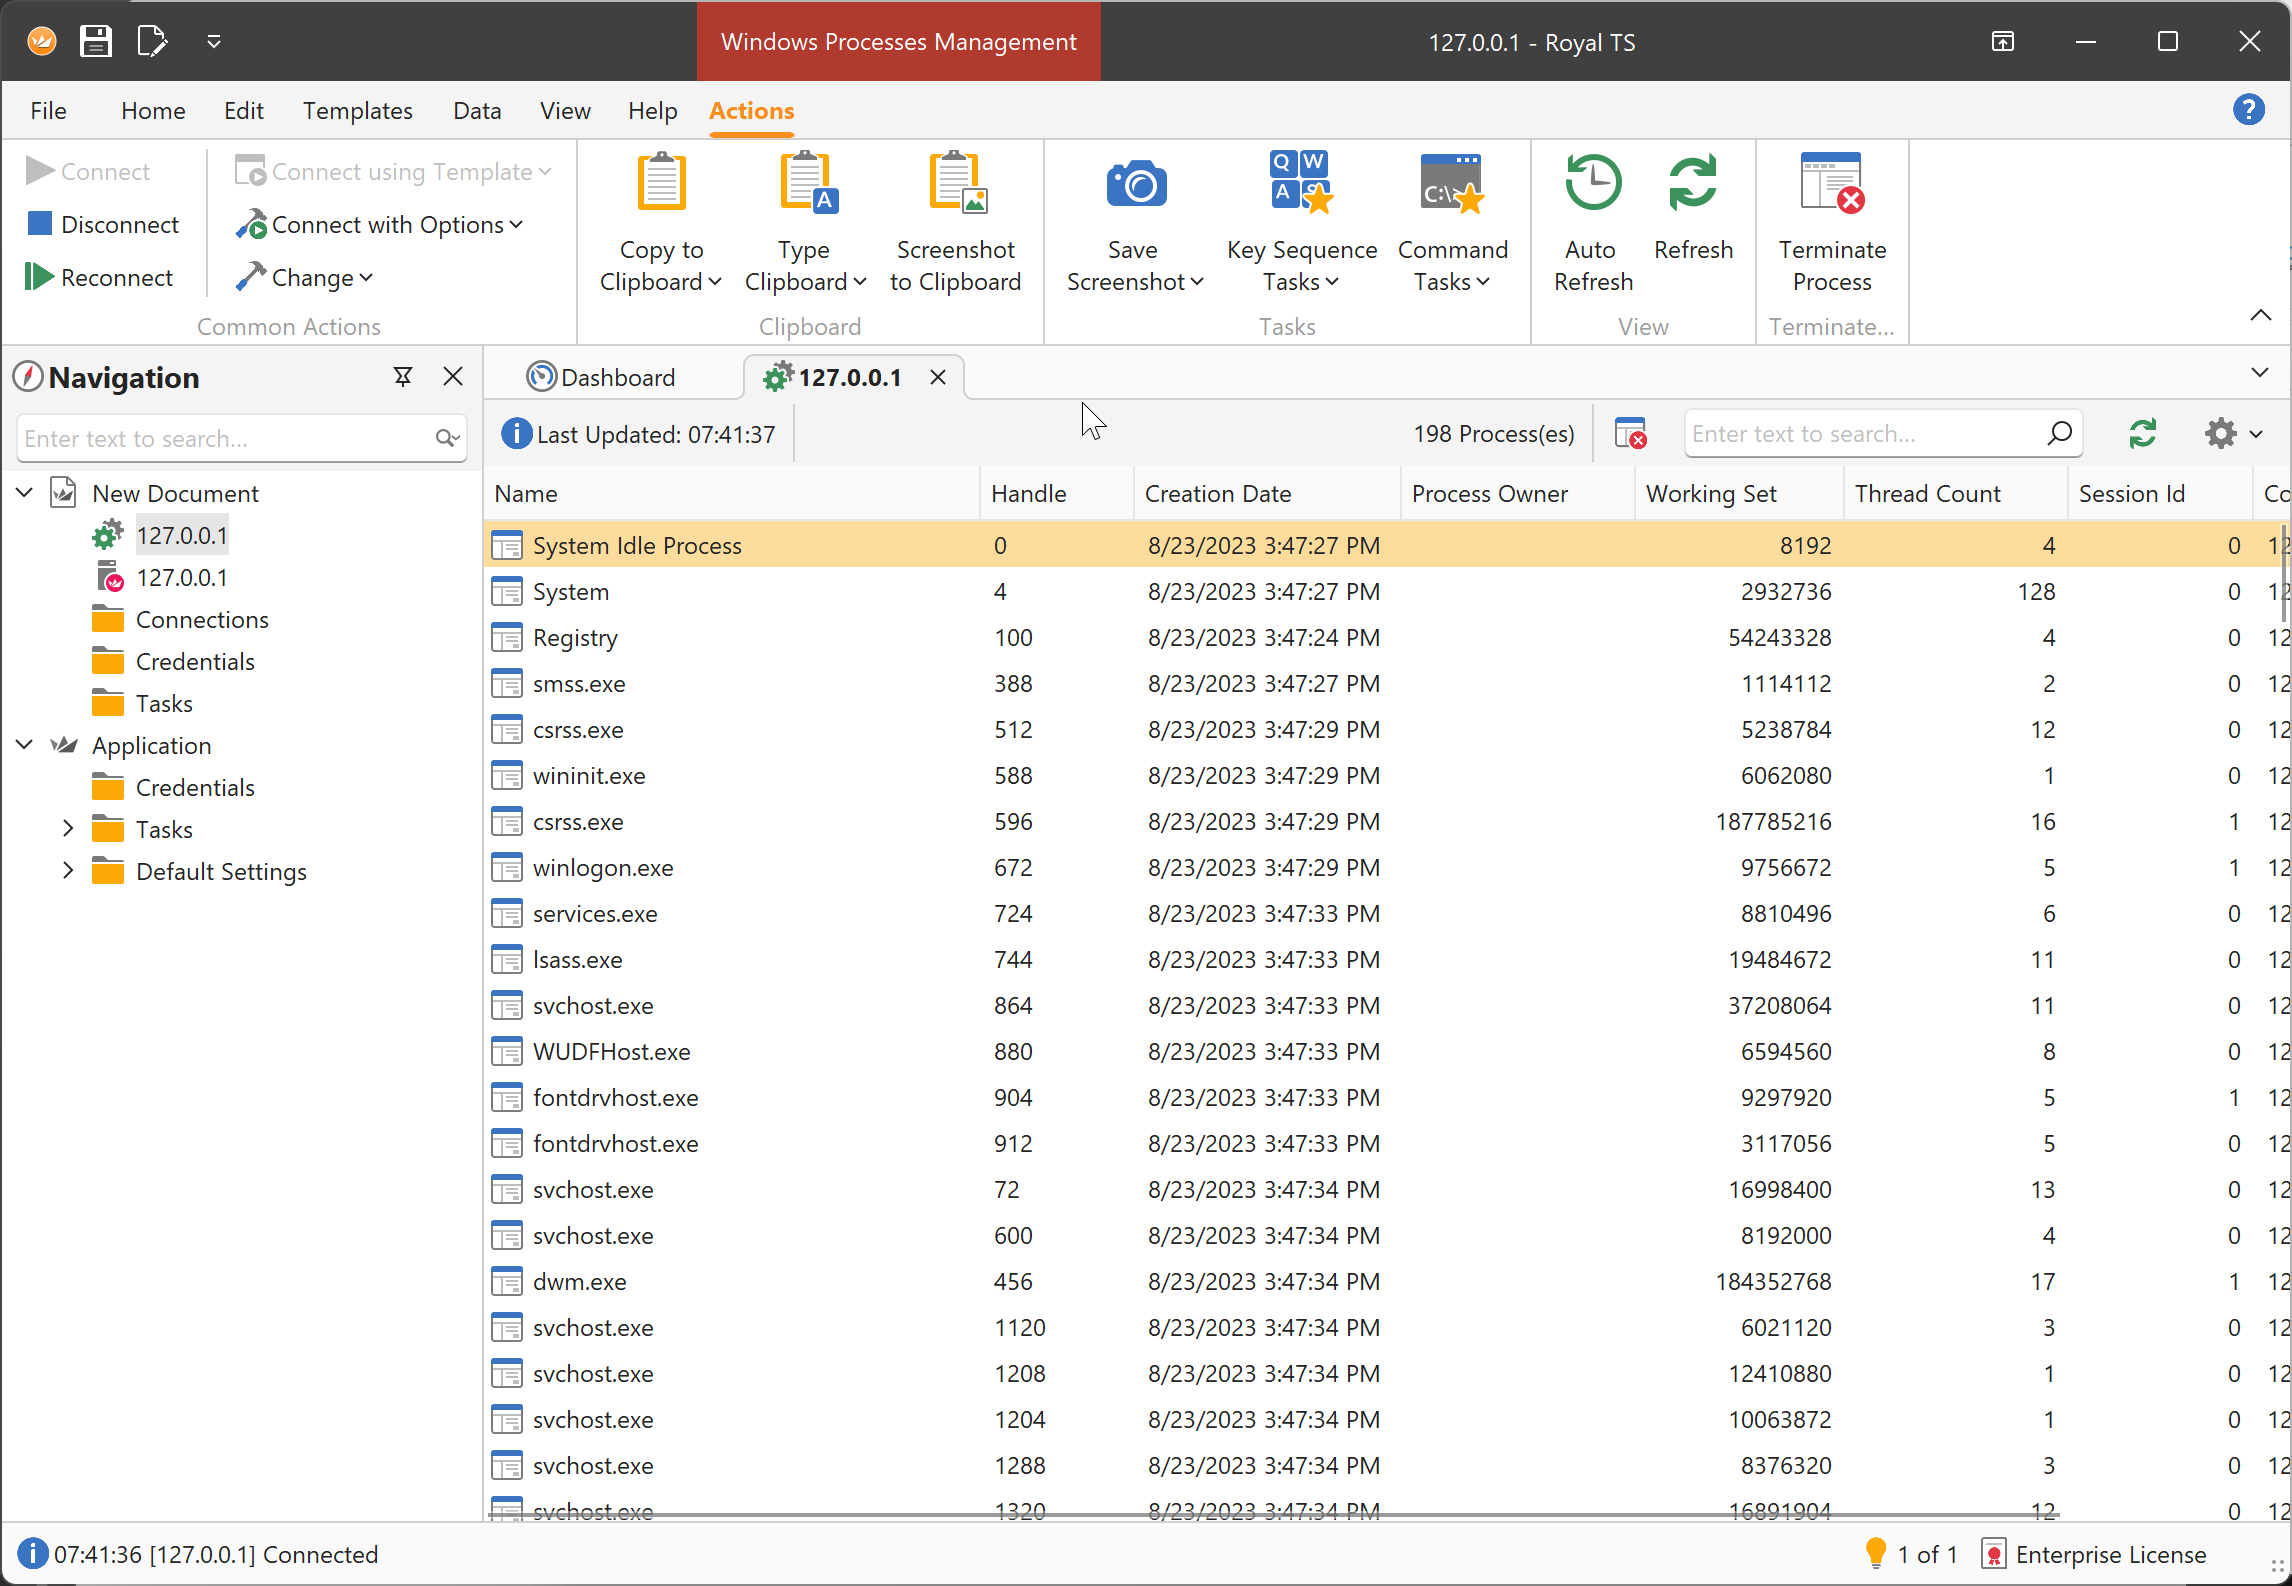Sort by the Working Set column header
Viewport: 2292px width, 1586px height.
pos(1738,493)
